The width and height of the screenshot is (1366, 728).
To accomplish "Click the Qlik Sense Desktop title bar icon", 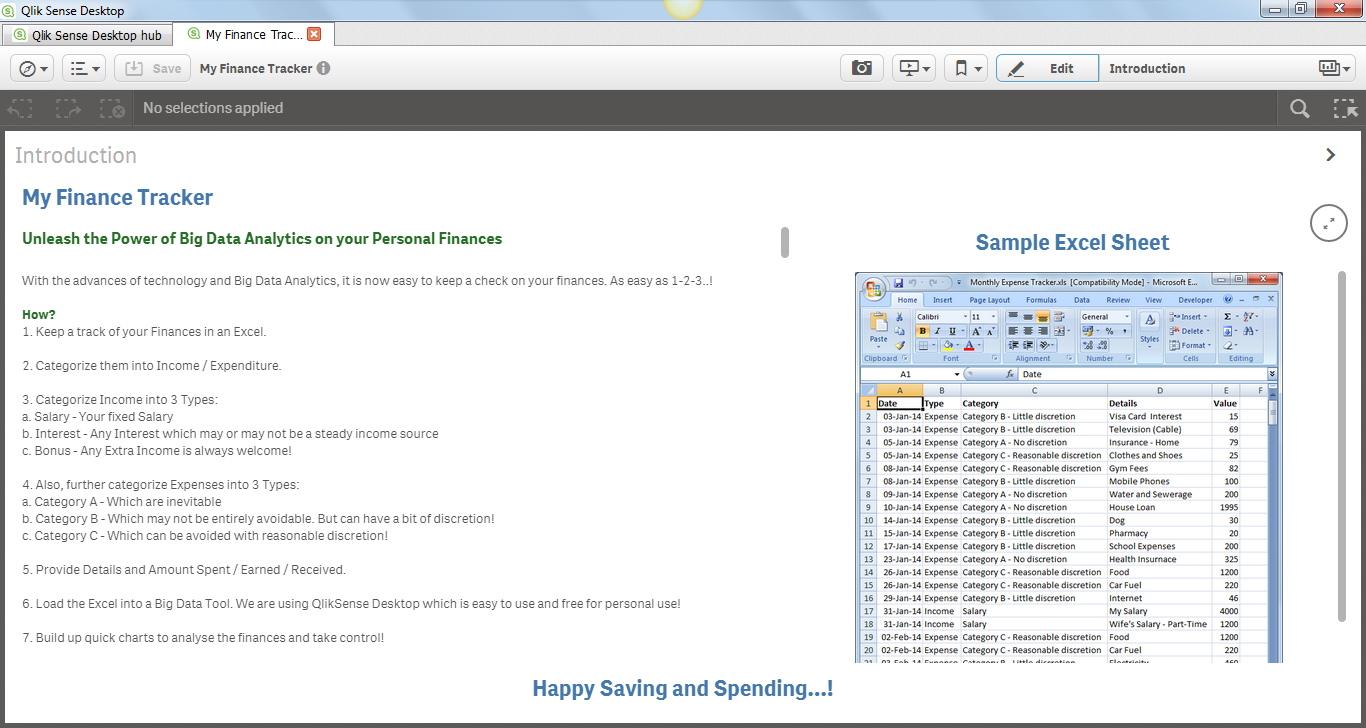I will (x=10, y=10).
